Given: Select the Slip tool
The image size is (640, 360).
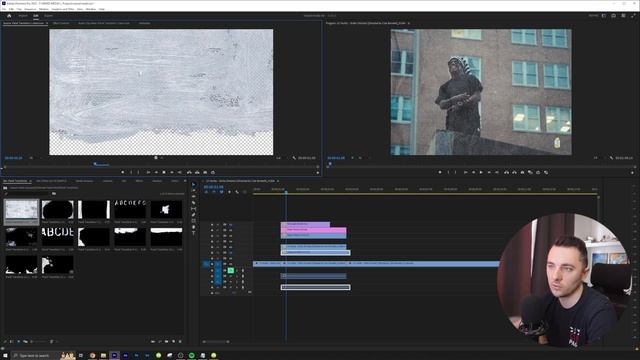Looking at the screenshot, I should tap(193, 209).
